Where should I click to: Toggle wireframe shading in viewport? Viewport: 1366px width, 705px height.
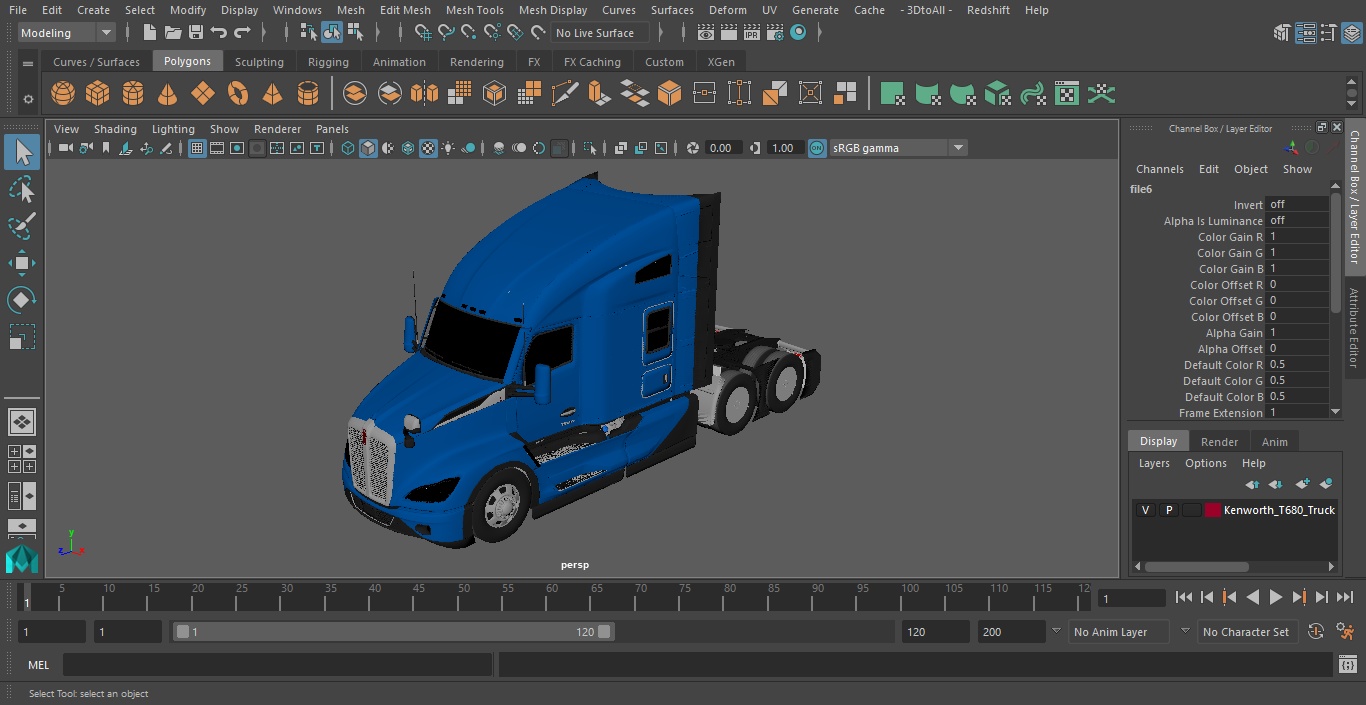point(348,148)
